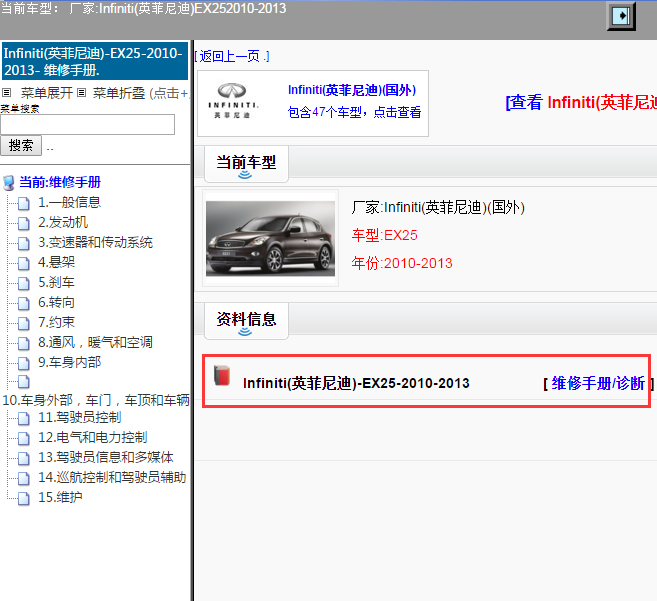The height and width of the screenshot is (601, 657).
Task: Select 4.悬架 chapter
Action: (57, 262)
